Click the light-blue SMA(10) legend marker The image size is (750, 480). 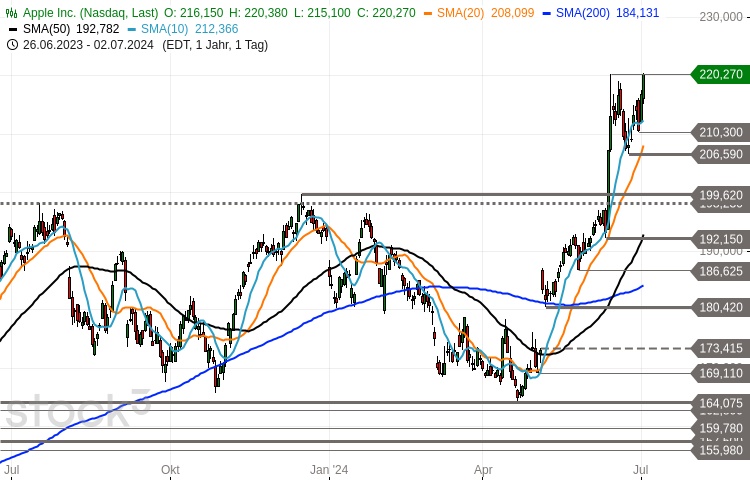[x=132, y=30]
